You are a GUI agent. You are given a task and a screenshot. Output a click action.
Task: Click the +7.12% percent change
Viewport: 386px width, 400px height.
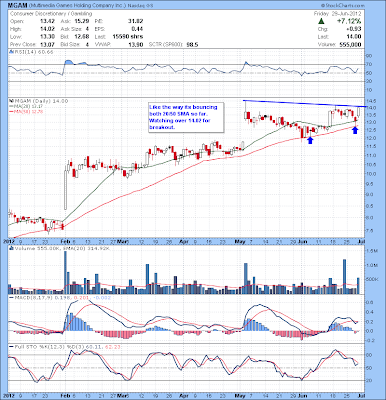(x=349, y=21)
